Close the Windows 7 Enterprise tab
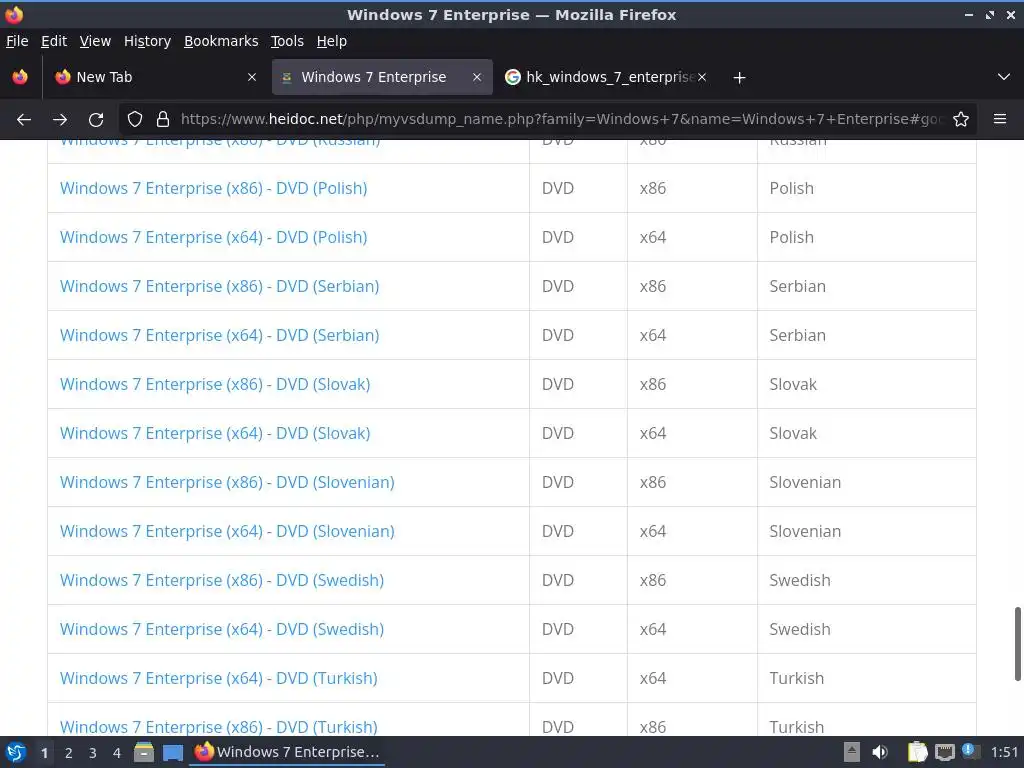This screenshot has height=768, width=1024. (477, 77)
